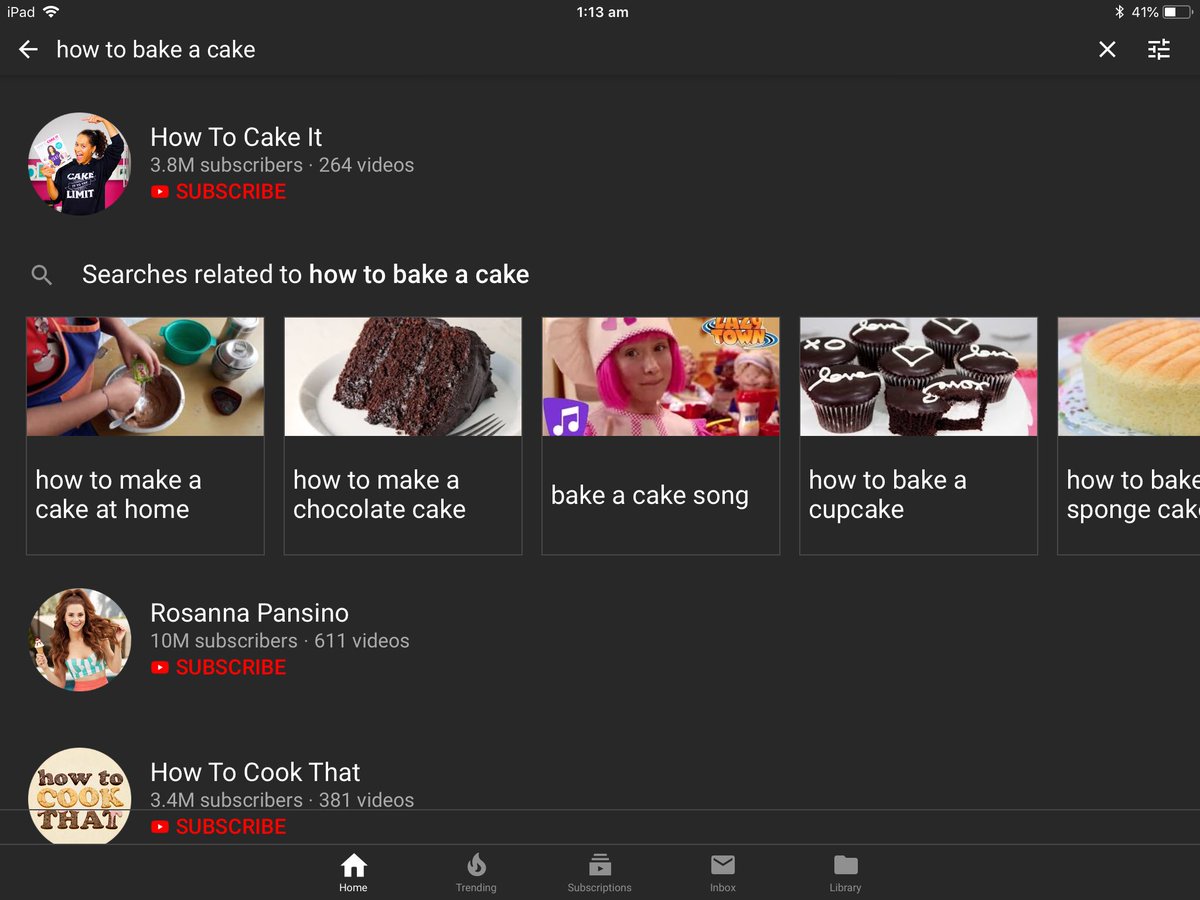Subscribe to Rosanna Pansino
The image size is (1200, 900).
[x=219, y=667]
